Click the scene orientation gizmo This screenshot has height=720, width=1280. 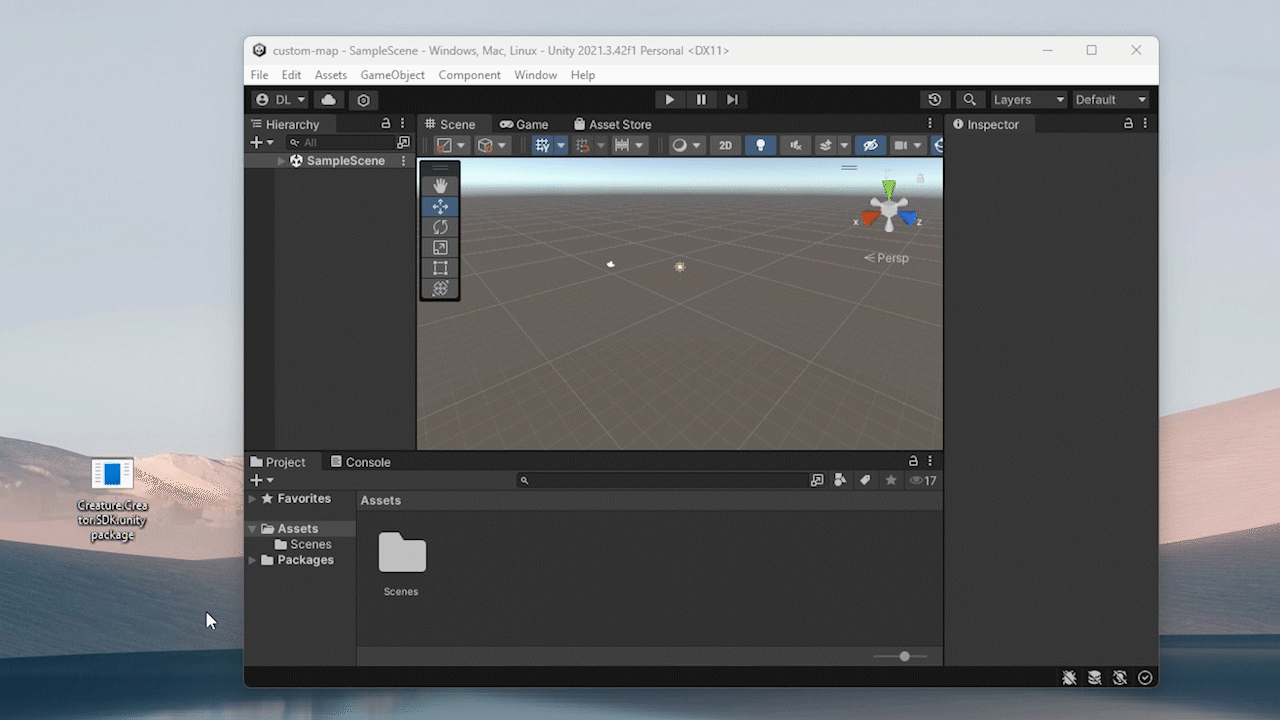[x=889, y=209]
